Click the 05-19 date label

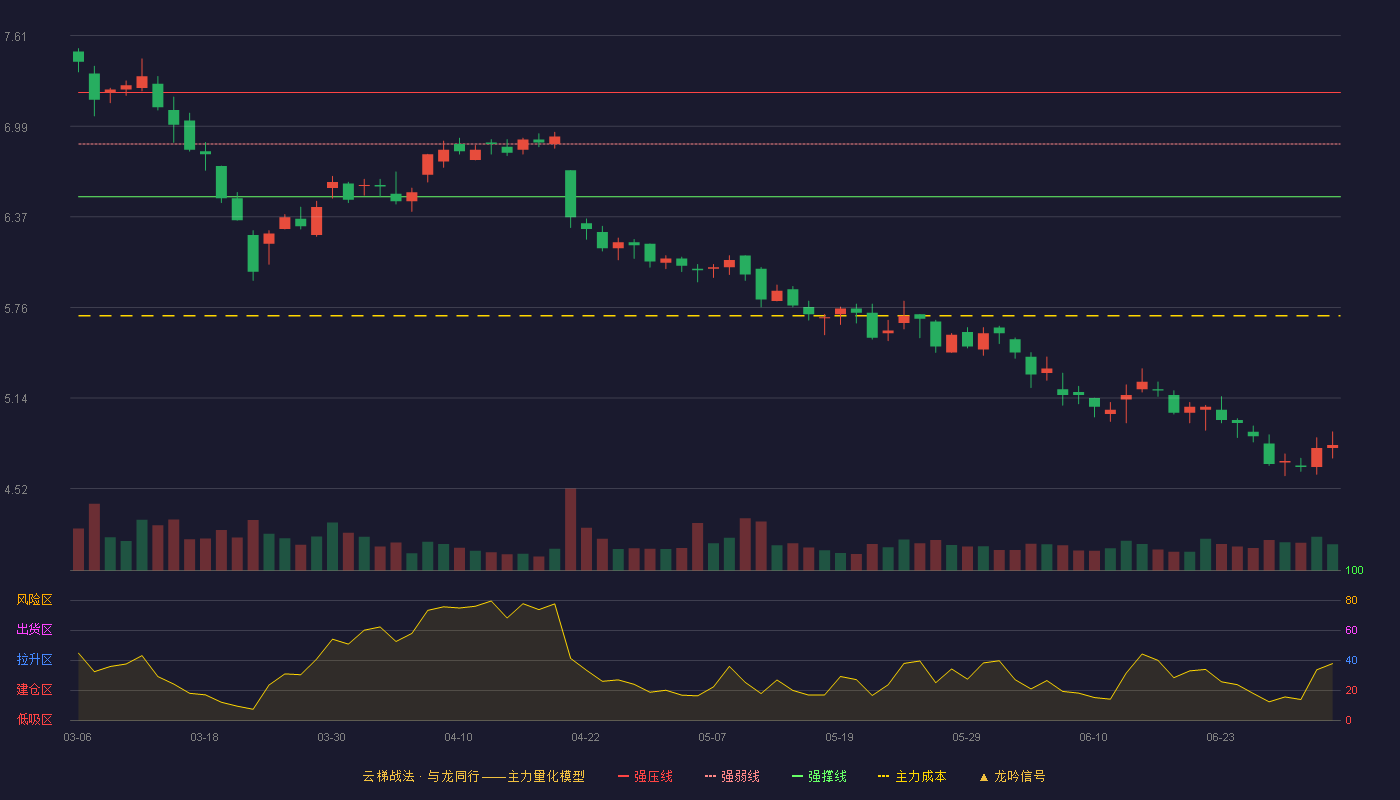pyautogui.click(x=839, y=737)
